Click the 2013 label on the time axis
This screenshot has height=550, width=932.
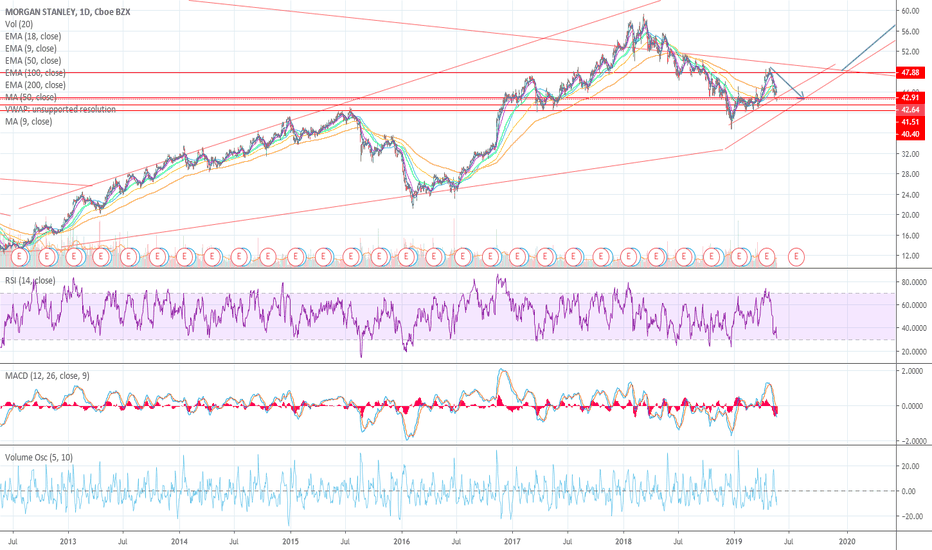pyautogui.click(x=68, y=542)
